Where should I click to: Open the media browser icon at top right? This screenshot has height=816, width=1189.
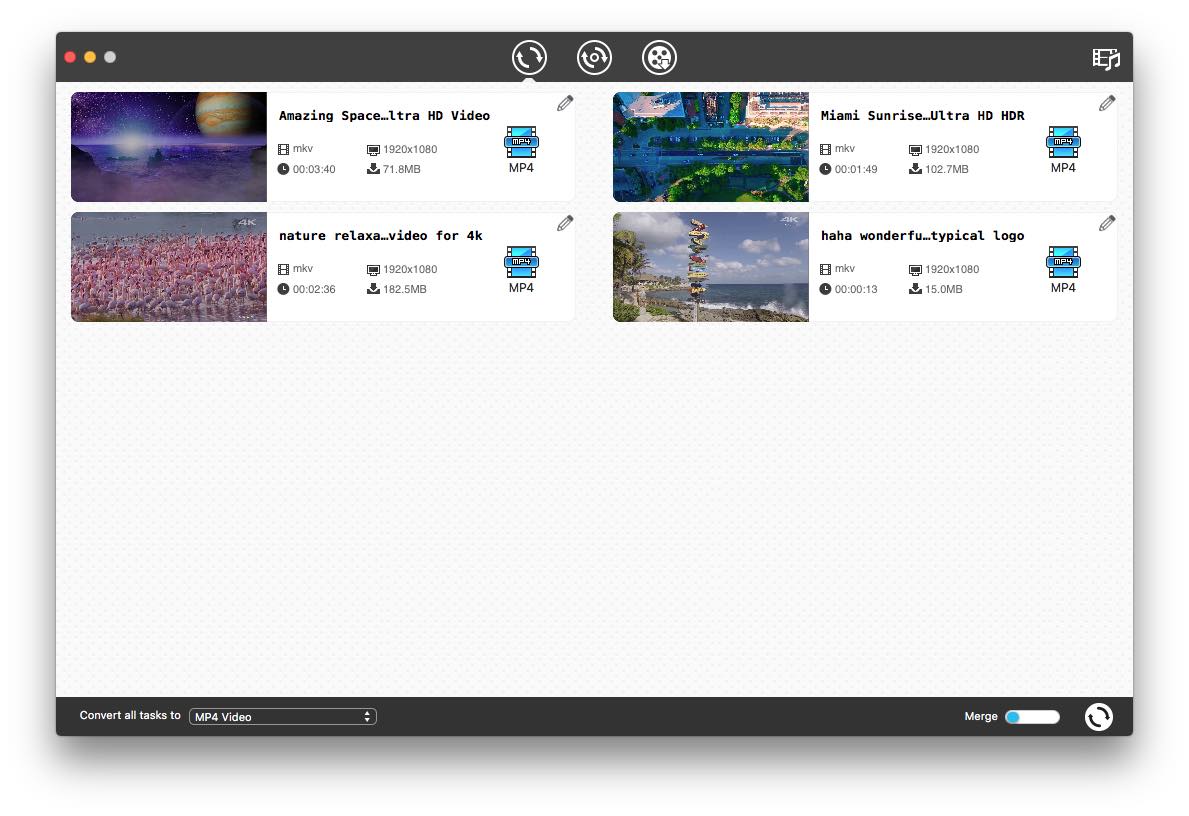tap(1106, 58)
